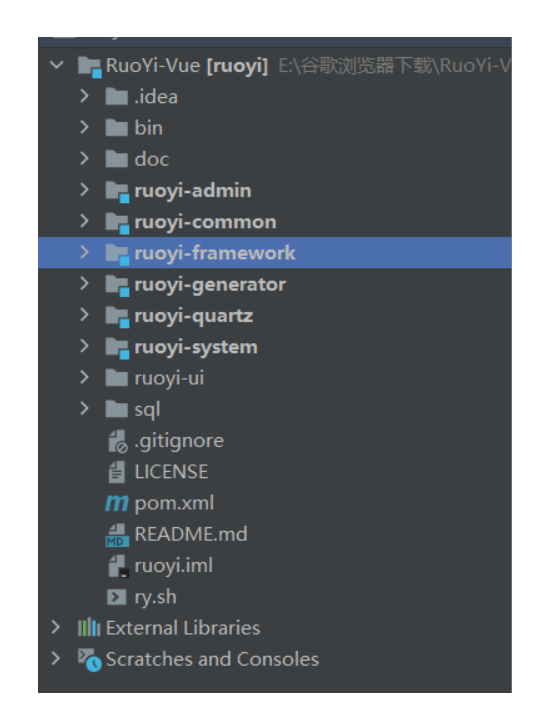
Task: Click the shell script icon for ry.sh
Action: point(117,597)
